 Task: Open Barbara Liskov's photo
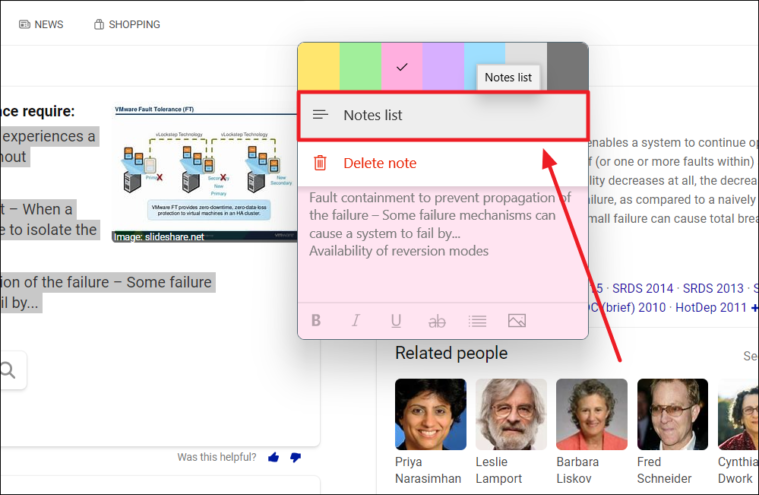pos(592,414)
